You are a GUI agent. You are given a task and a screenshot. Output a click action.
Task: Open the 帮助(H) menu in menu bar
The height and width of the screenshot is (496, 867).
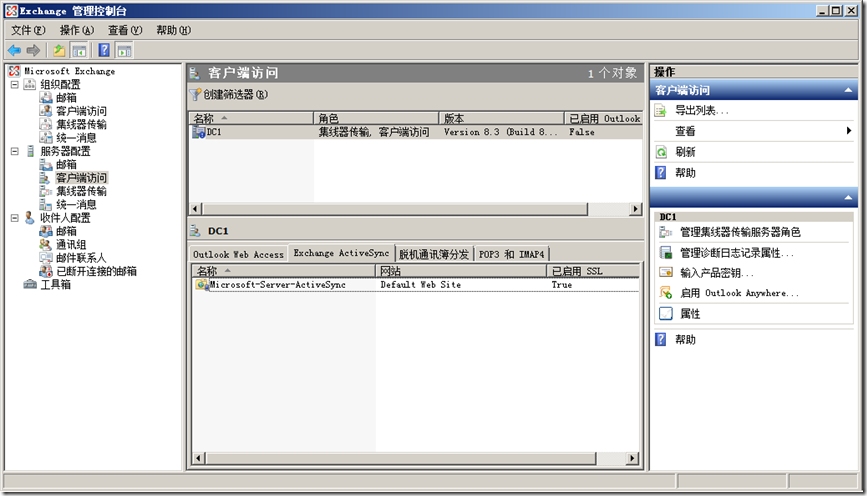[x=174, y=30]
